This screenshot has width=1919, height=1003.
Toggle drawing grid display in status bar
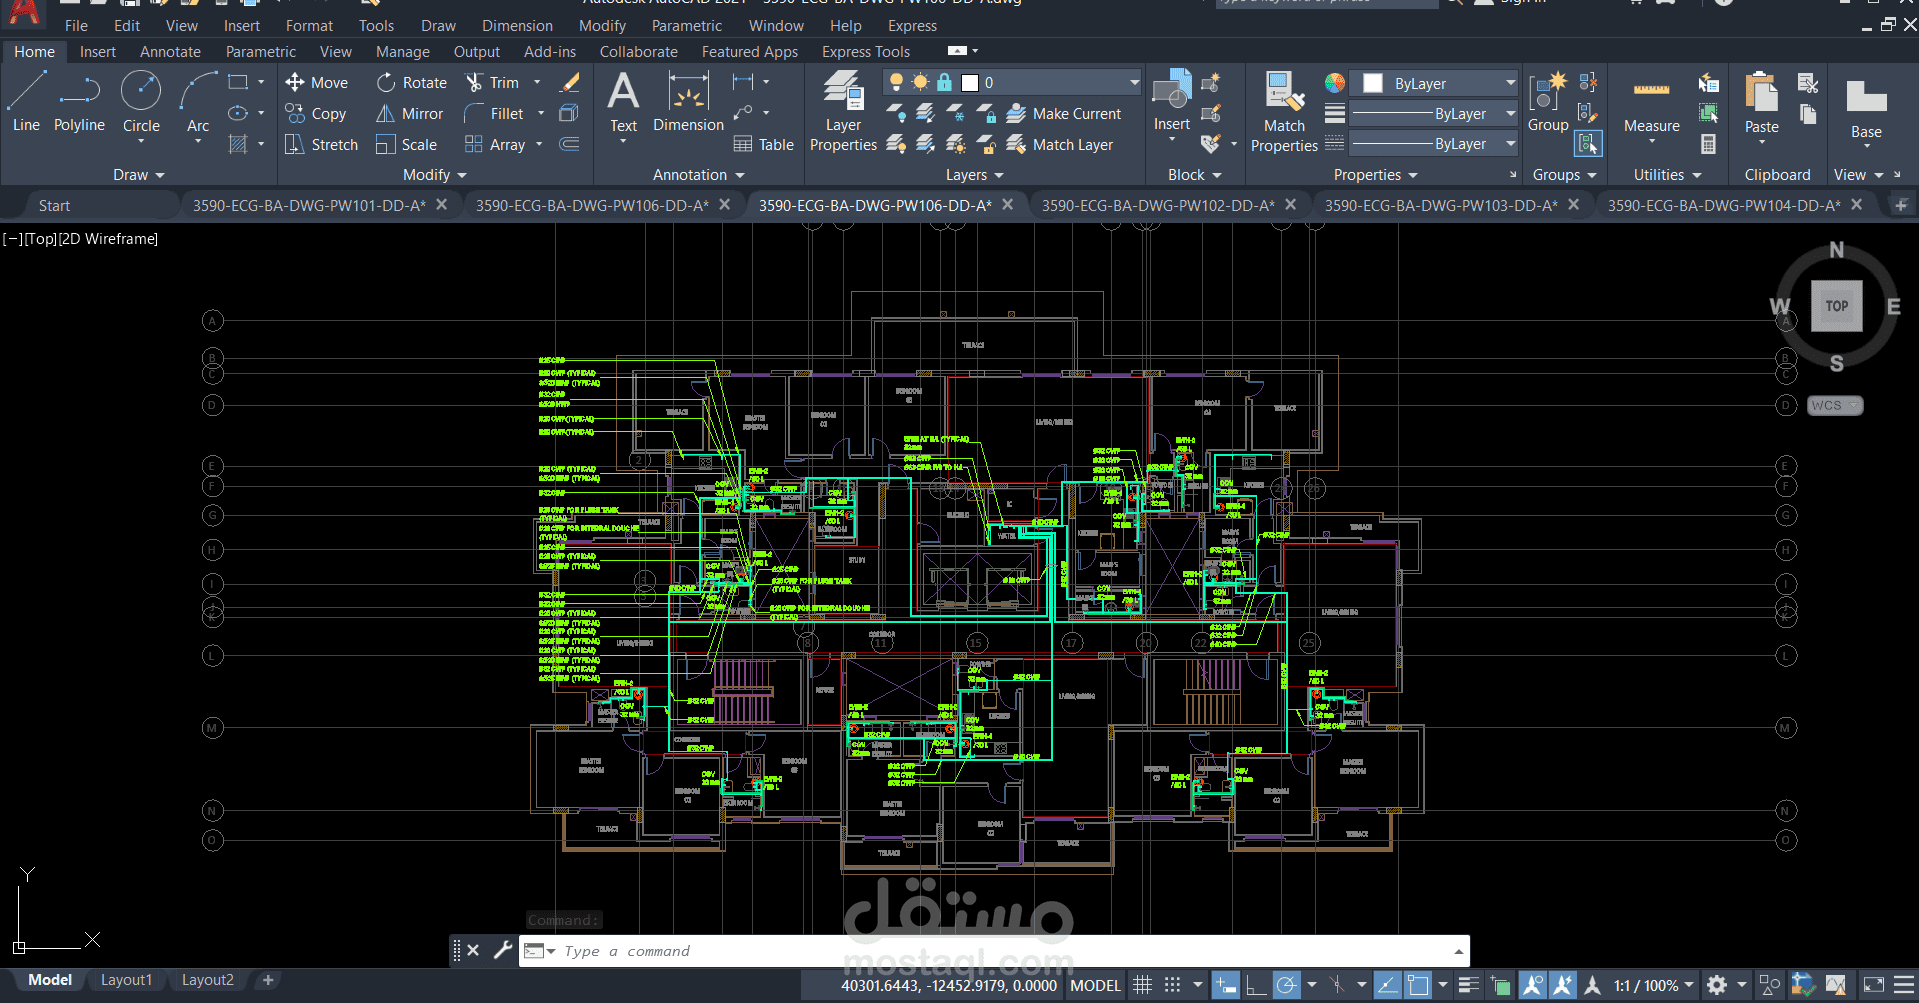(x=1142, y=985)
